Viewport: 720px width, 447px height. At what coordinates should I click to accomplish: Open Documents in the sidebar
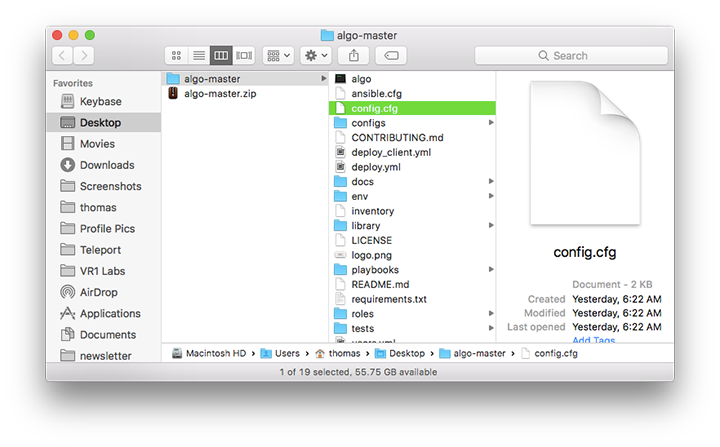point(104,334)
